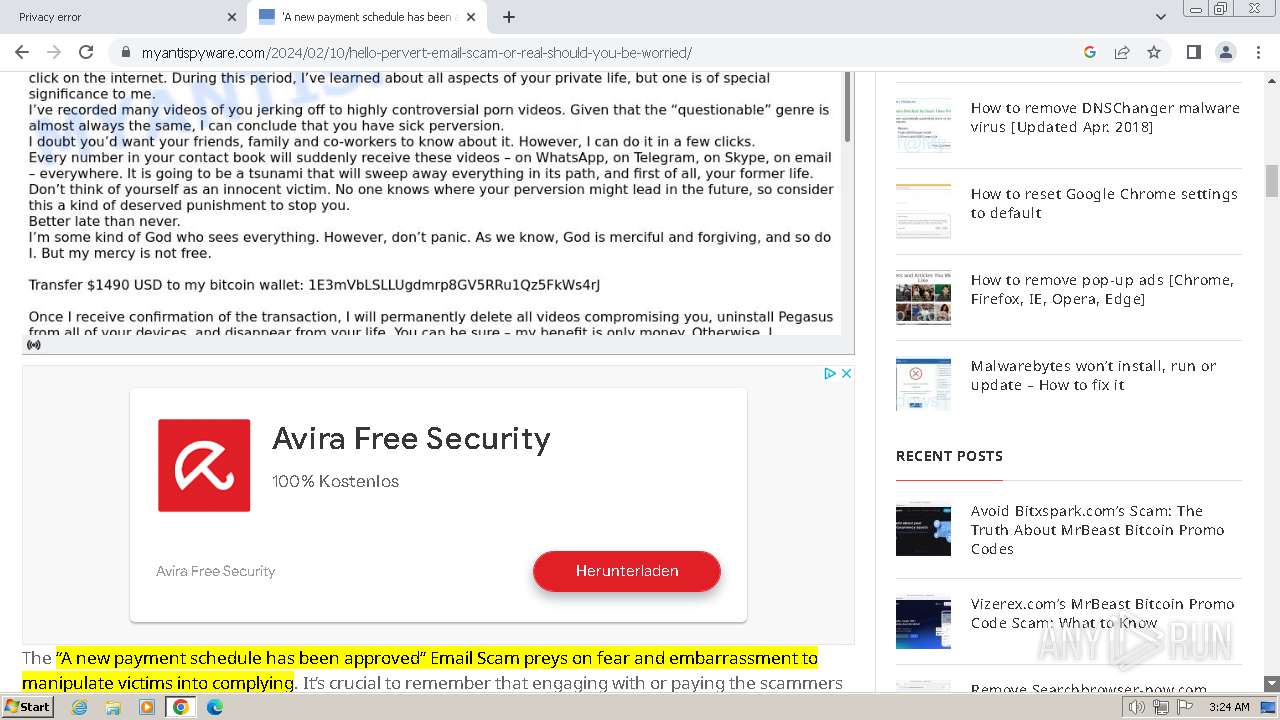
Task: Go back to the previous page
Action: [x=22, y=52]
